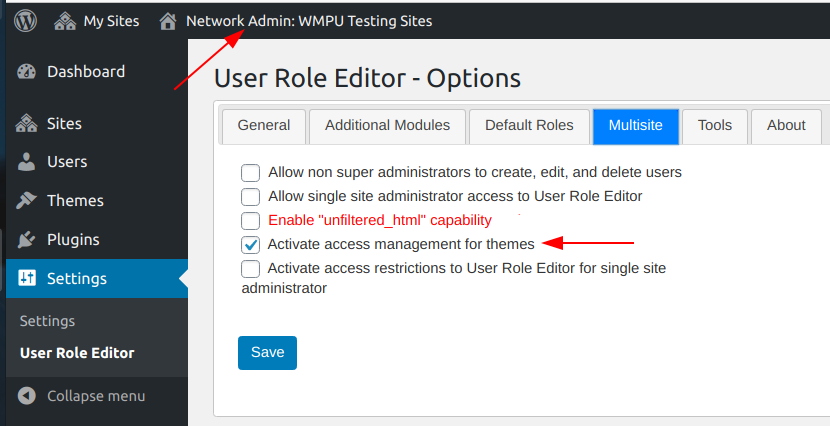Save the User Role Editor options
830x426 pixels.
(267, 352)
